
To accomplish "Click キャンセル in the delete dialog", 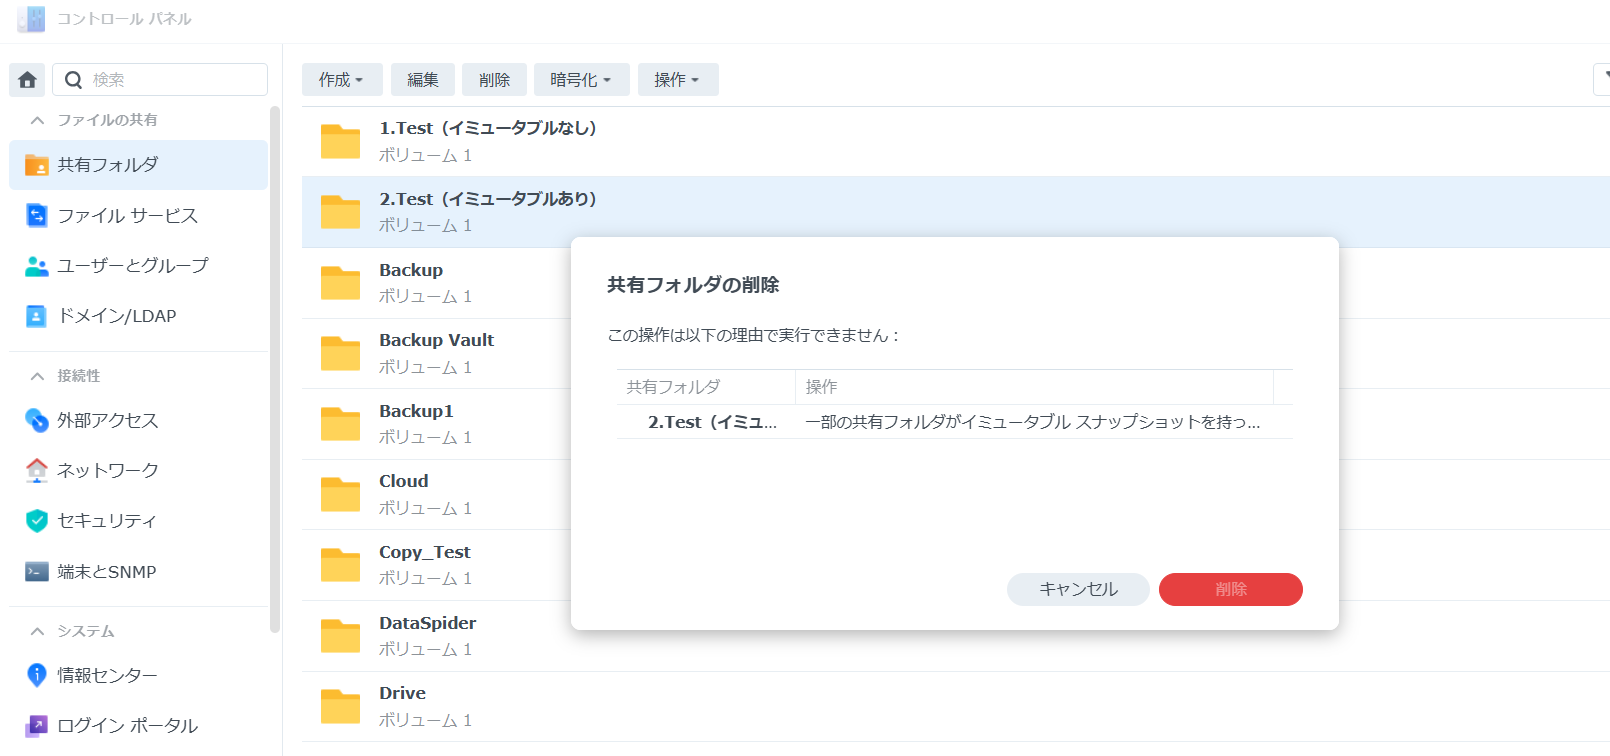I will click(1078, 589).
